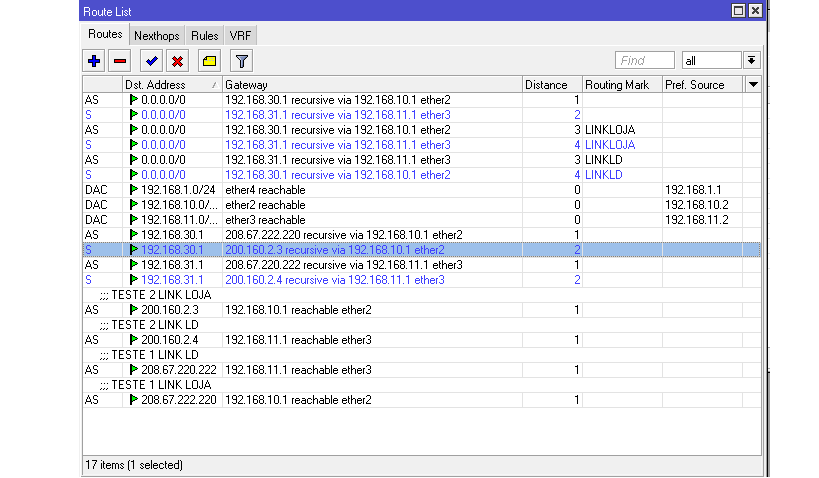The image size is (819, 478).
Task: Click the red minus Remove icon
Action: click(120, 61)
